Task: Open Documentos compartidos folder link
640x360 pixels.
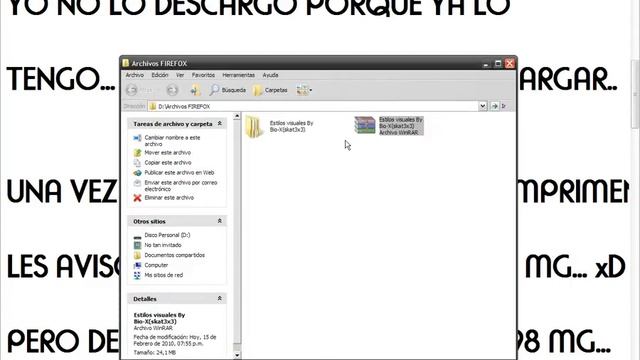Action: (175, 255)
